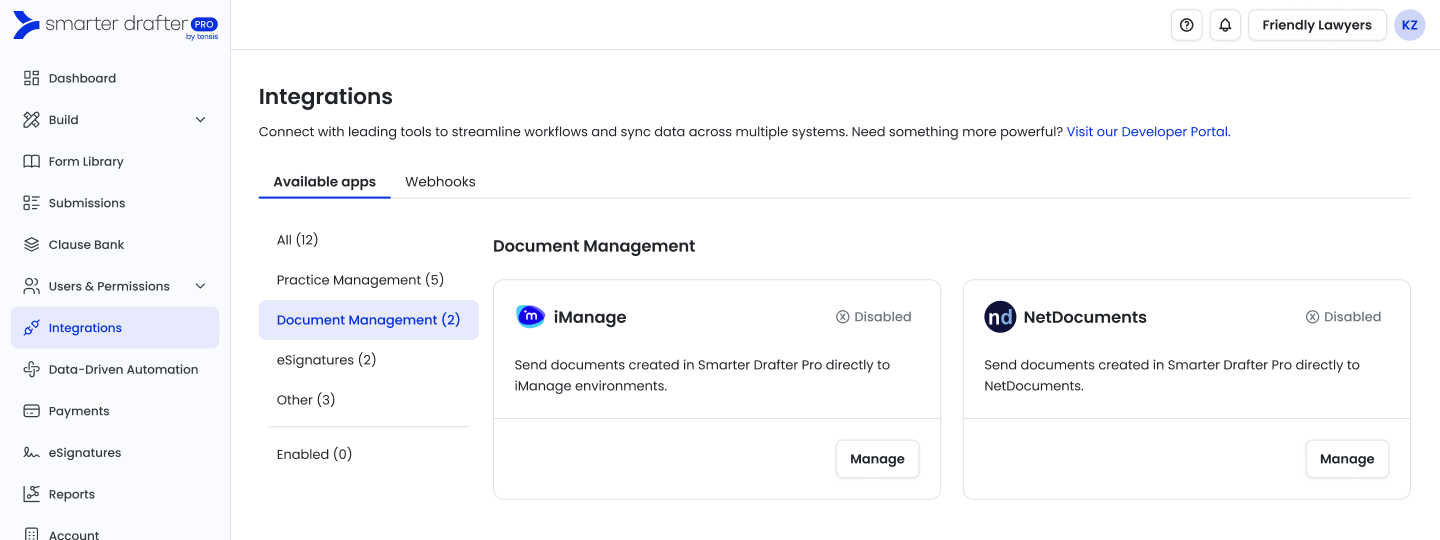Go to Clause Bank in sidebar
This screenshot has height=540, width=1440.
[86, 244]
